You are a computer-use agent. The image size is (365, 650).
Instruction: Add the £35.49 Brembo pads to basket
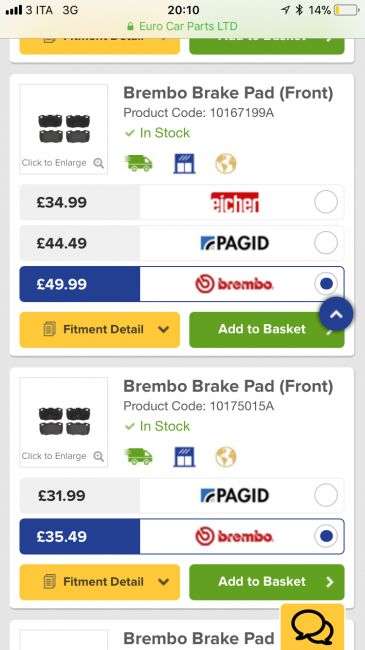267,582
